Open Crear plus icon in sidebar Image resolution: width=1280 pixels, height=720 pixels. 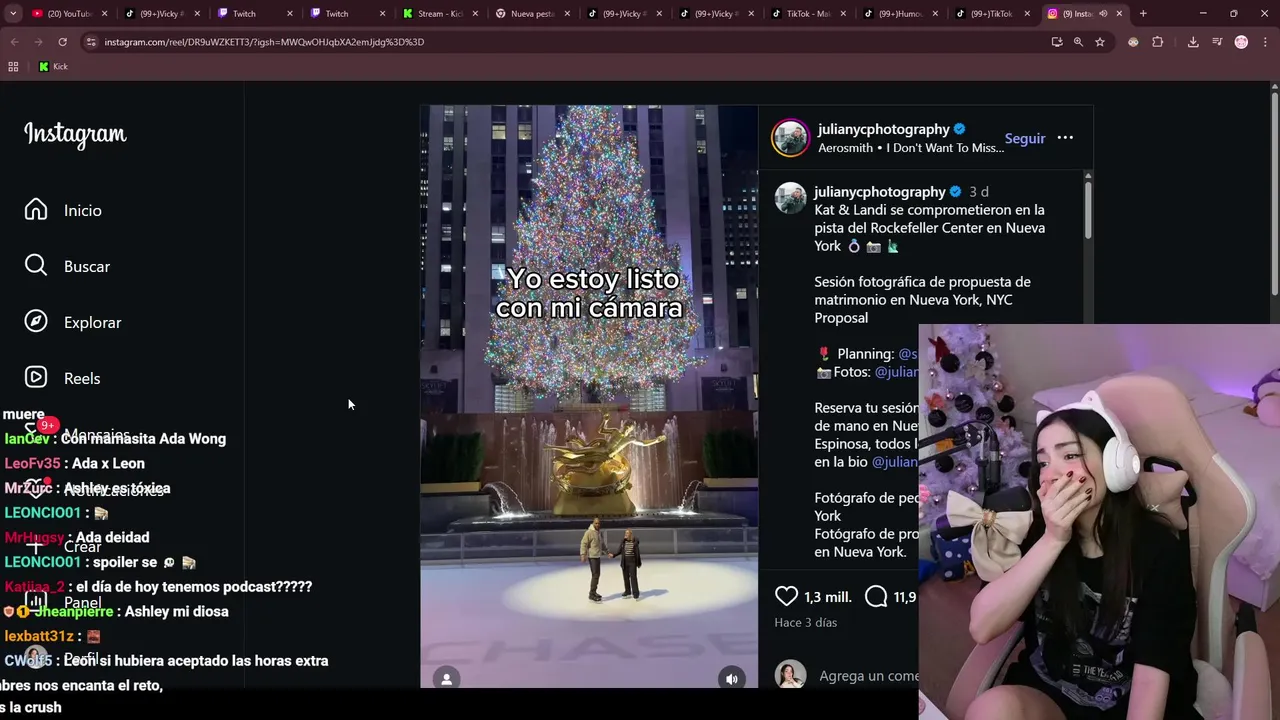coord(36,546)
